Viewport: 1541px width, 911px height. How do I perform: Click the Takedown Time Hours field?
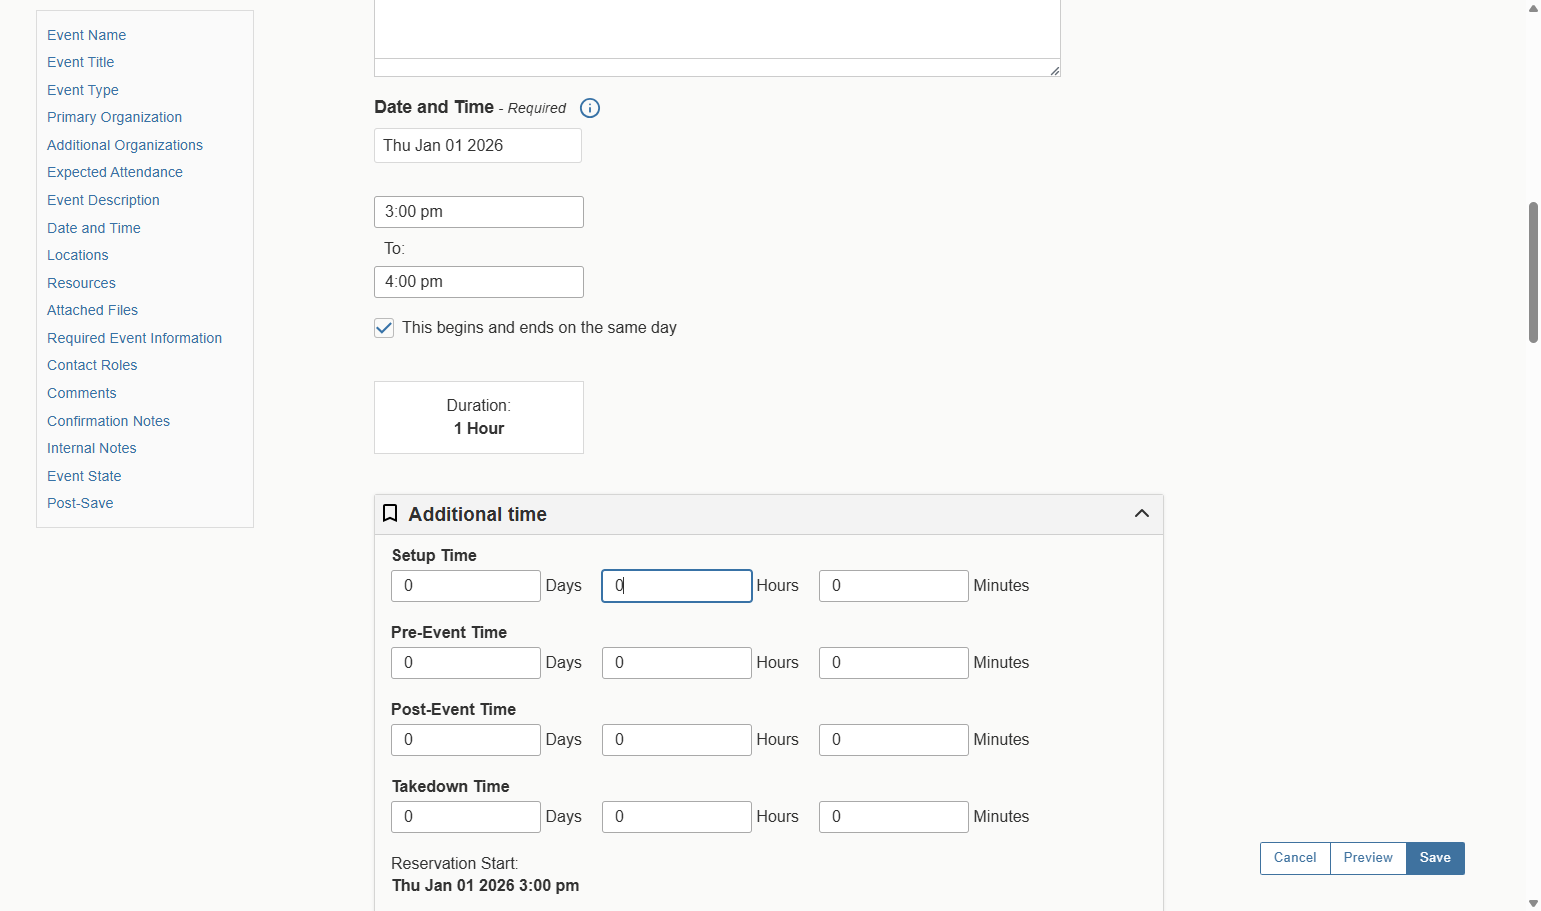pos(677,817)
